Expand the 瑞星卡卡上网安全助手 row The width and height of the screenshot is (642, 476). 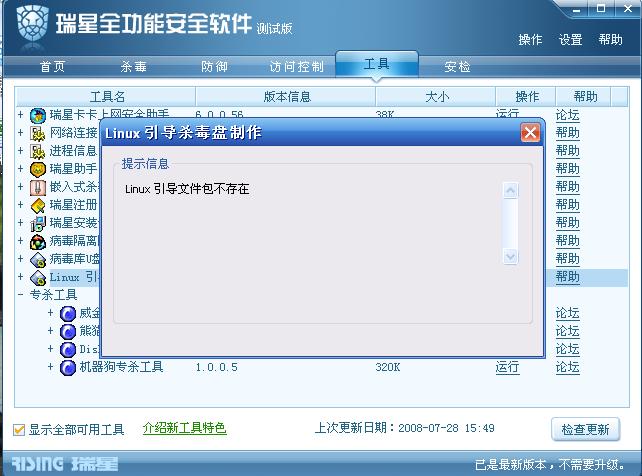[20, 114]
